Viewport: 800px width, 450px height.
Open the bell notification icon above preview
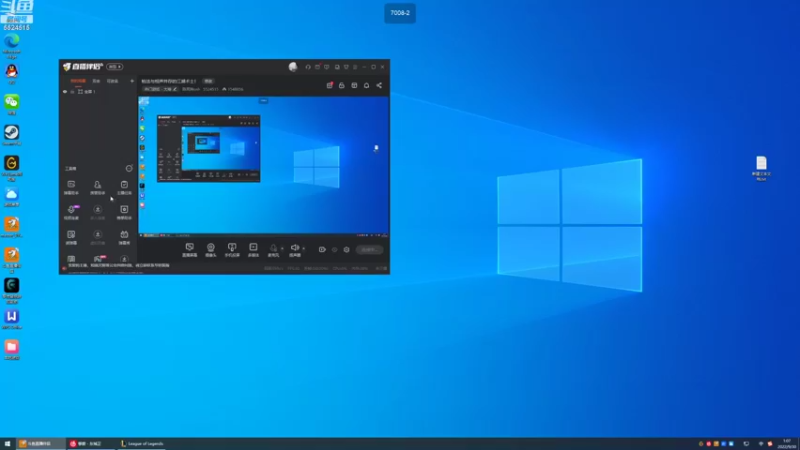[366, 85]
